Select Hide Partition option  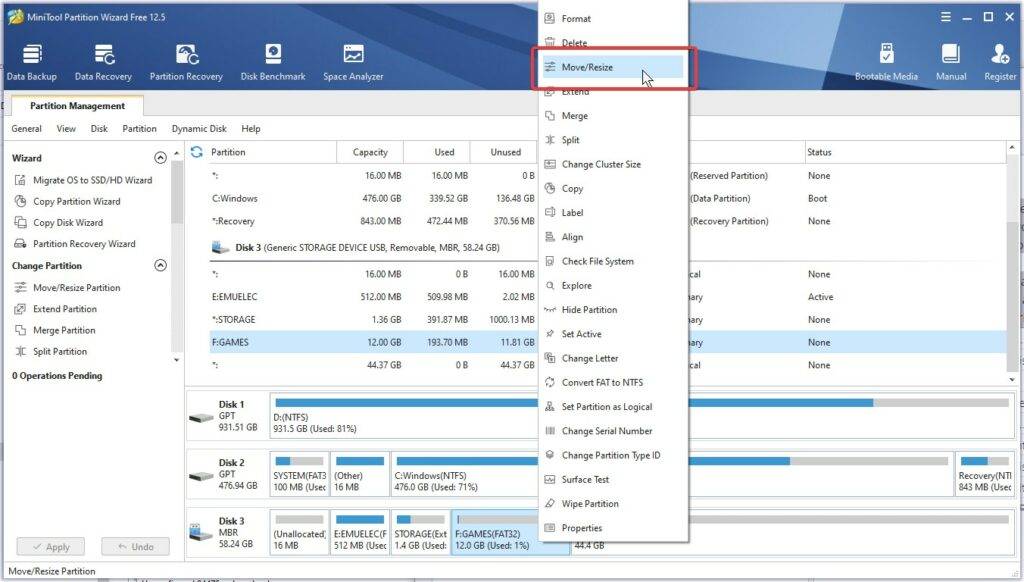click(x=613, y=310)
